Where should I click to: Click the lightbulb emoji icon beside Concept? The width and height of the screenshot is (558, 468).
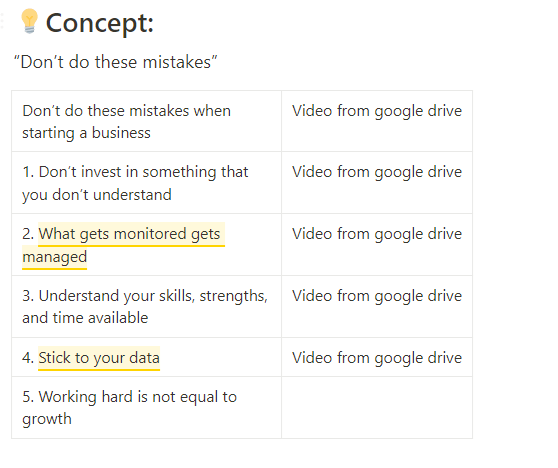[x=29, y=21]
